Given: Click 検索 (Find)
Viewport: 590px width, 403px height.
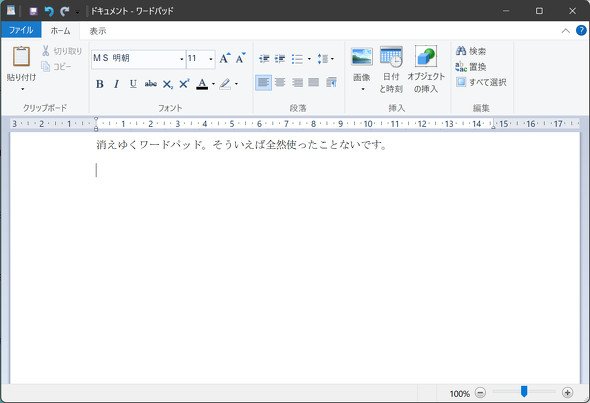Looking at the screenshot, I should tap(471, 51).
